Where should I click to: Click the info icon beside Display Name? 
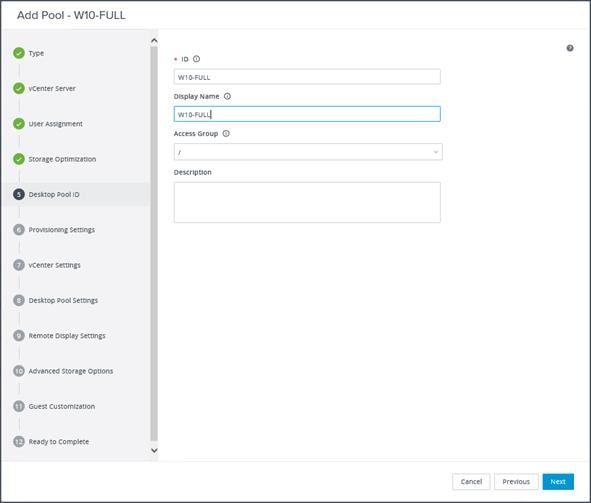click(x=227, y=96)
